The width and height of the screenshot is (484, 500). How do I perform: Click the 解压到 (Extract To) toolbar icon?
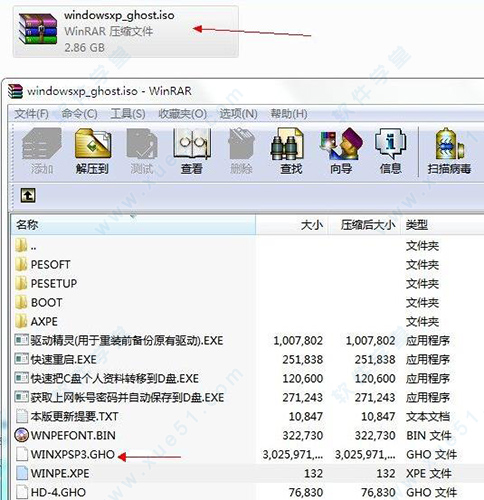pyautogui.click(x=92, y=152)
